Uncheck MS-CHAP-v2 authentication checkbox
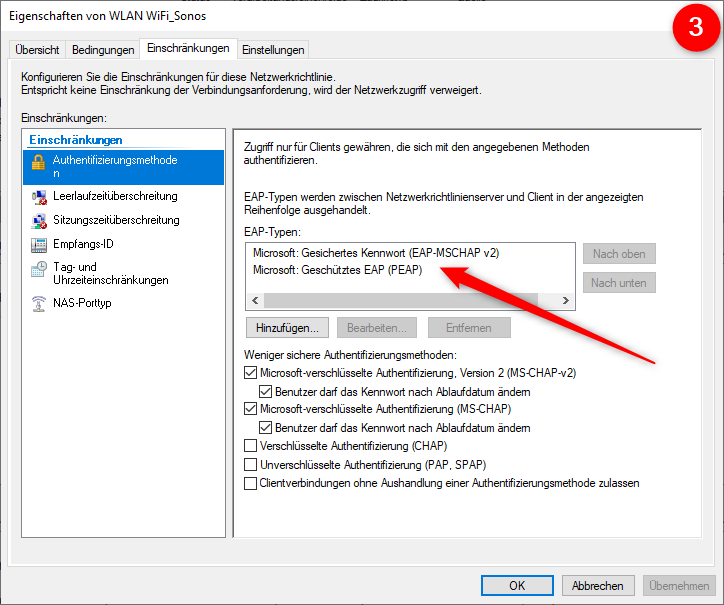 [x=250, y=373]
